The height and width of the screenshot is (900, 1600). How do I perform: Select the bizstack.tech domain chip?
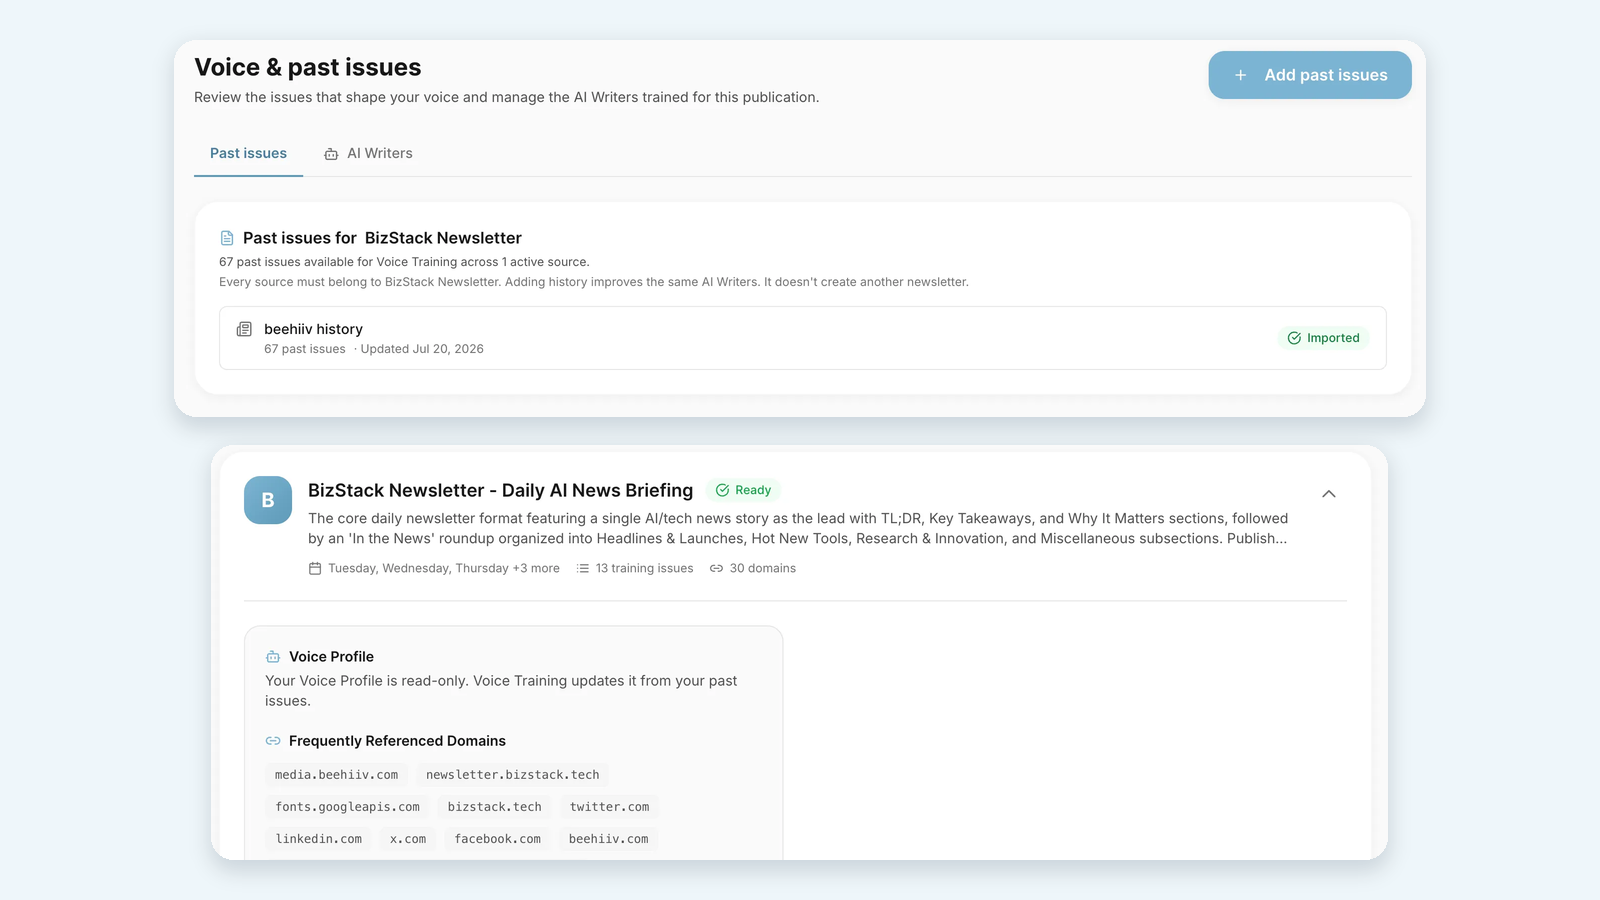pos(495,807)
